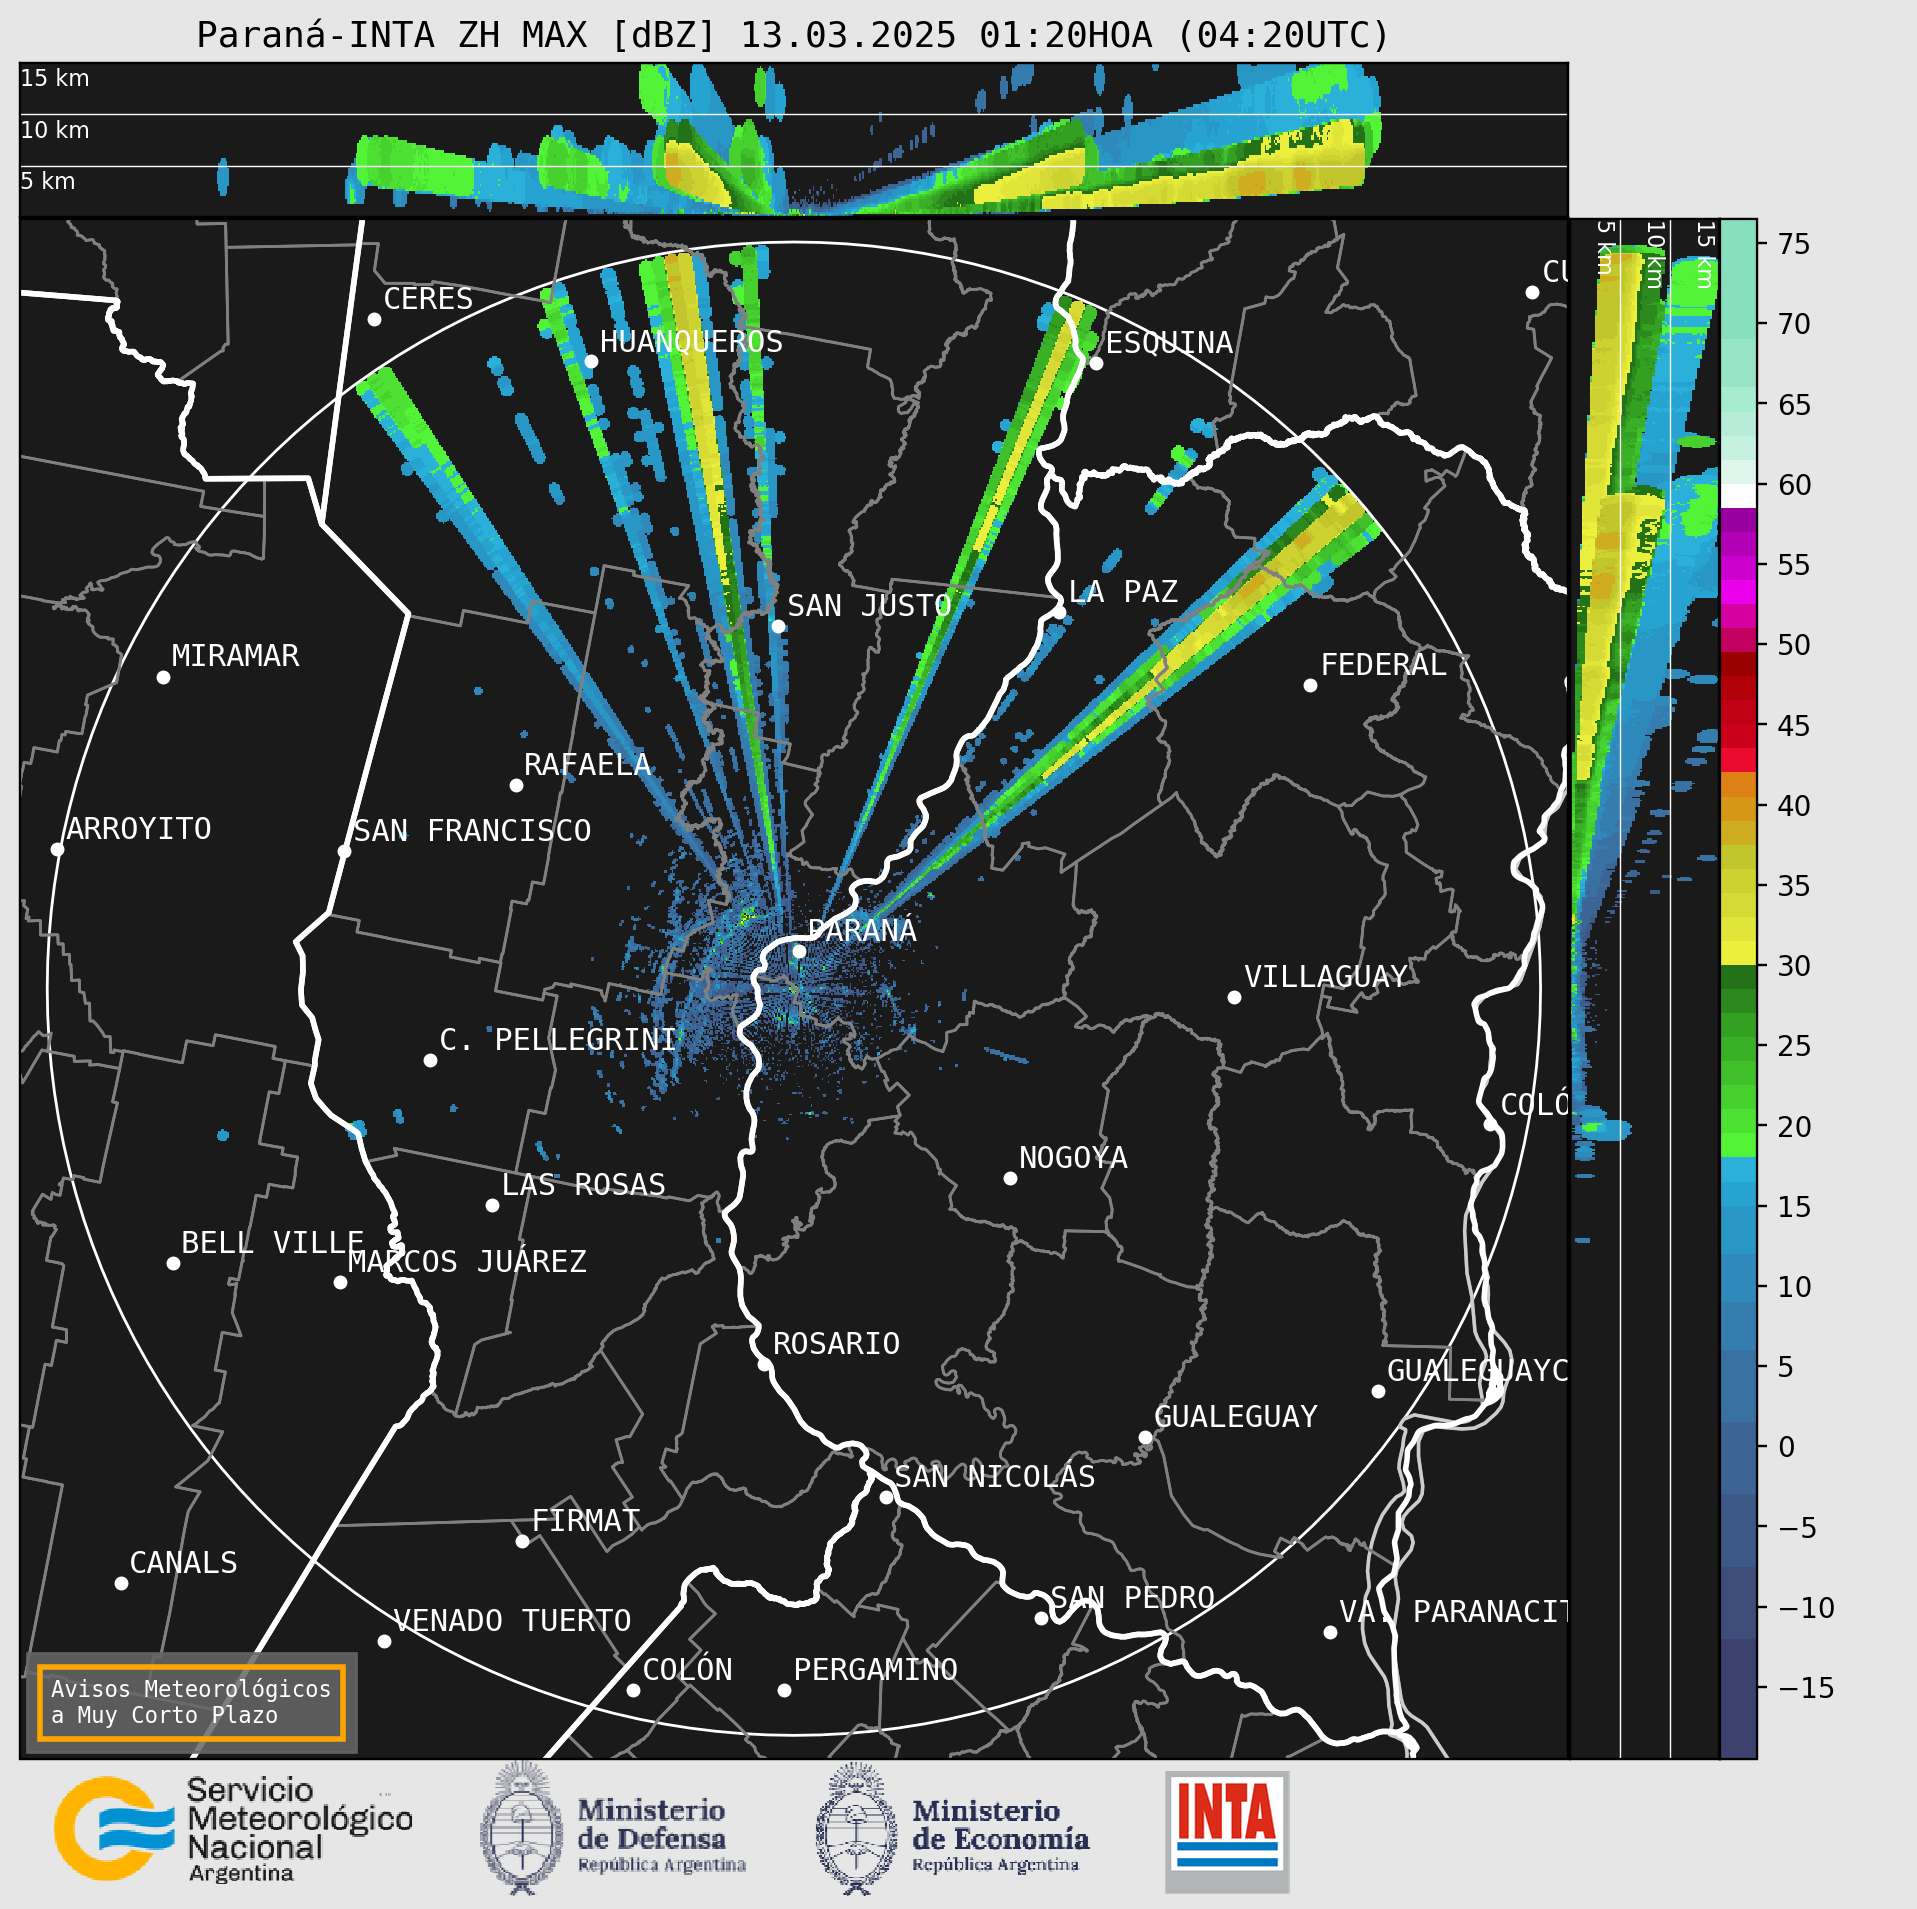Click the top vertical cross-section panel
Screen dimensions: 1917x1909
[793, 139]
